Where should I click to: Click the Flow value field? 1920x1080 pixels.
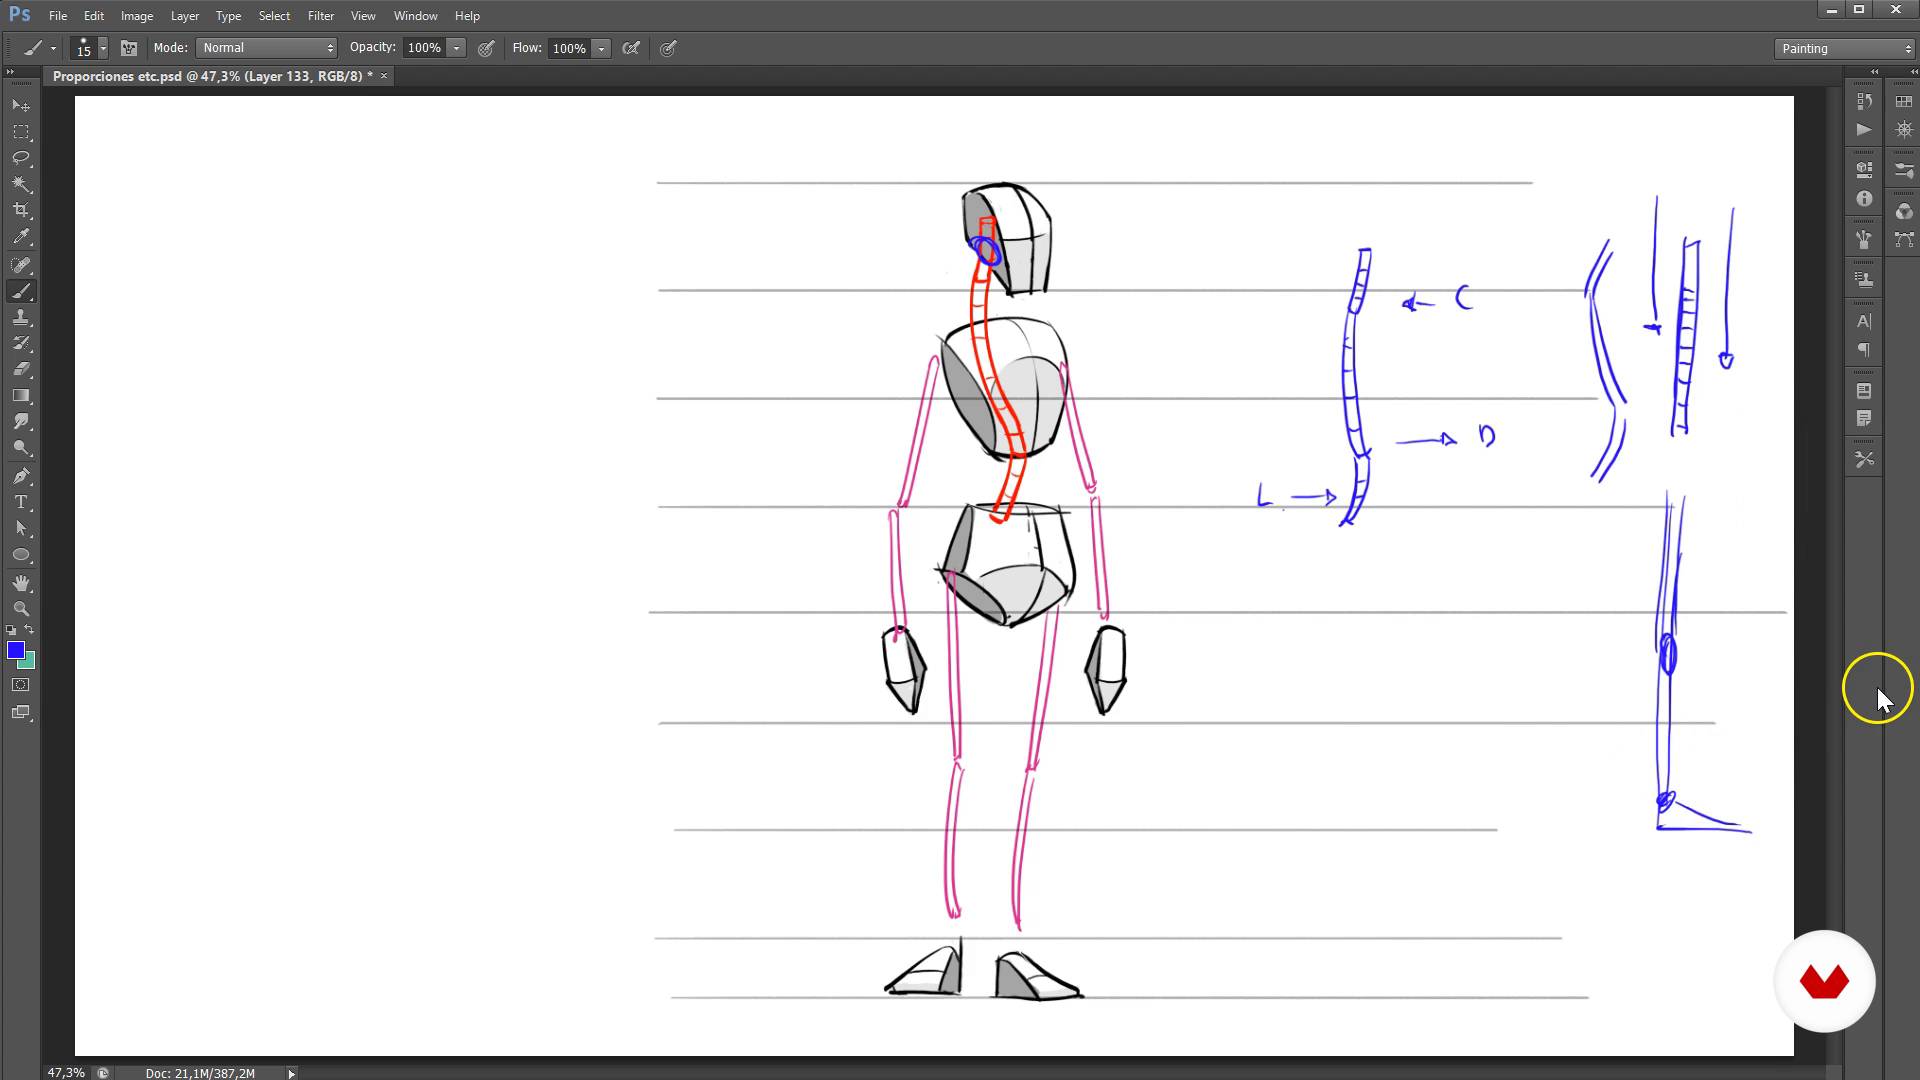point(569,48)
